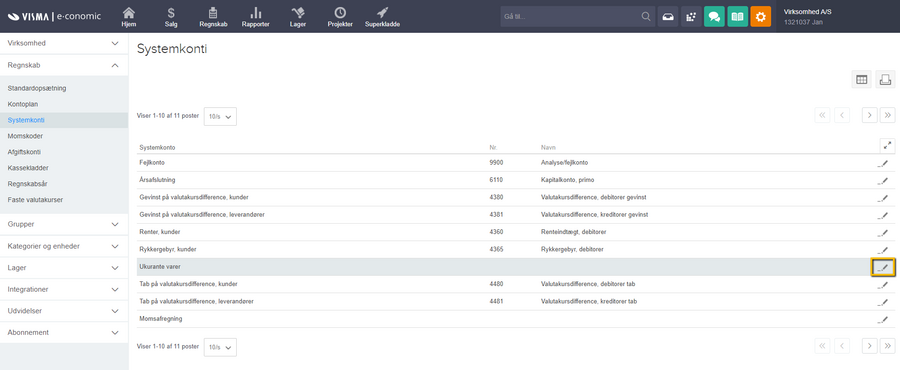Edit Tab på valutakursdifference, kunder pencil
The image size is (900, 370).
(883, 285)
